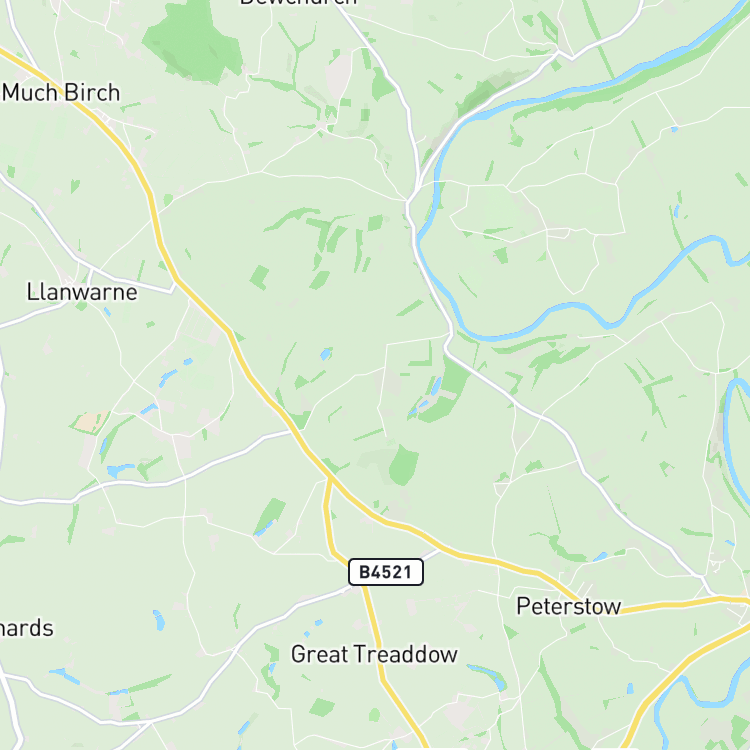Select the Peterstow town label
750x750 pixels.
coord(569,606)
